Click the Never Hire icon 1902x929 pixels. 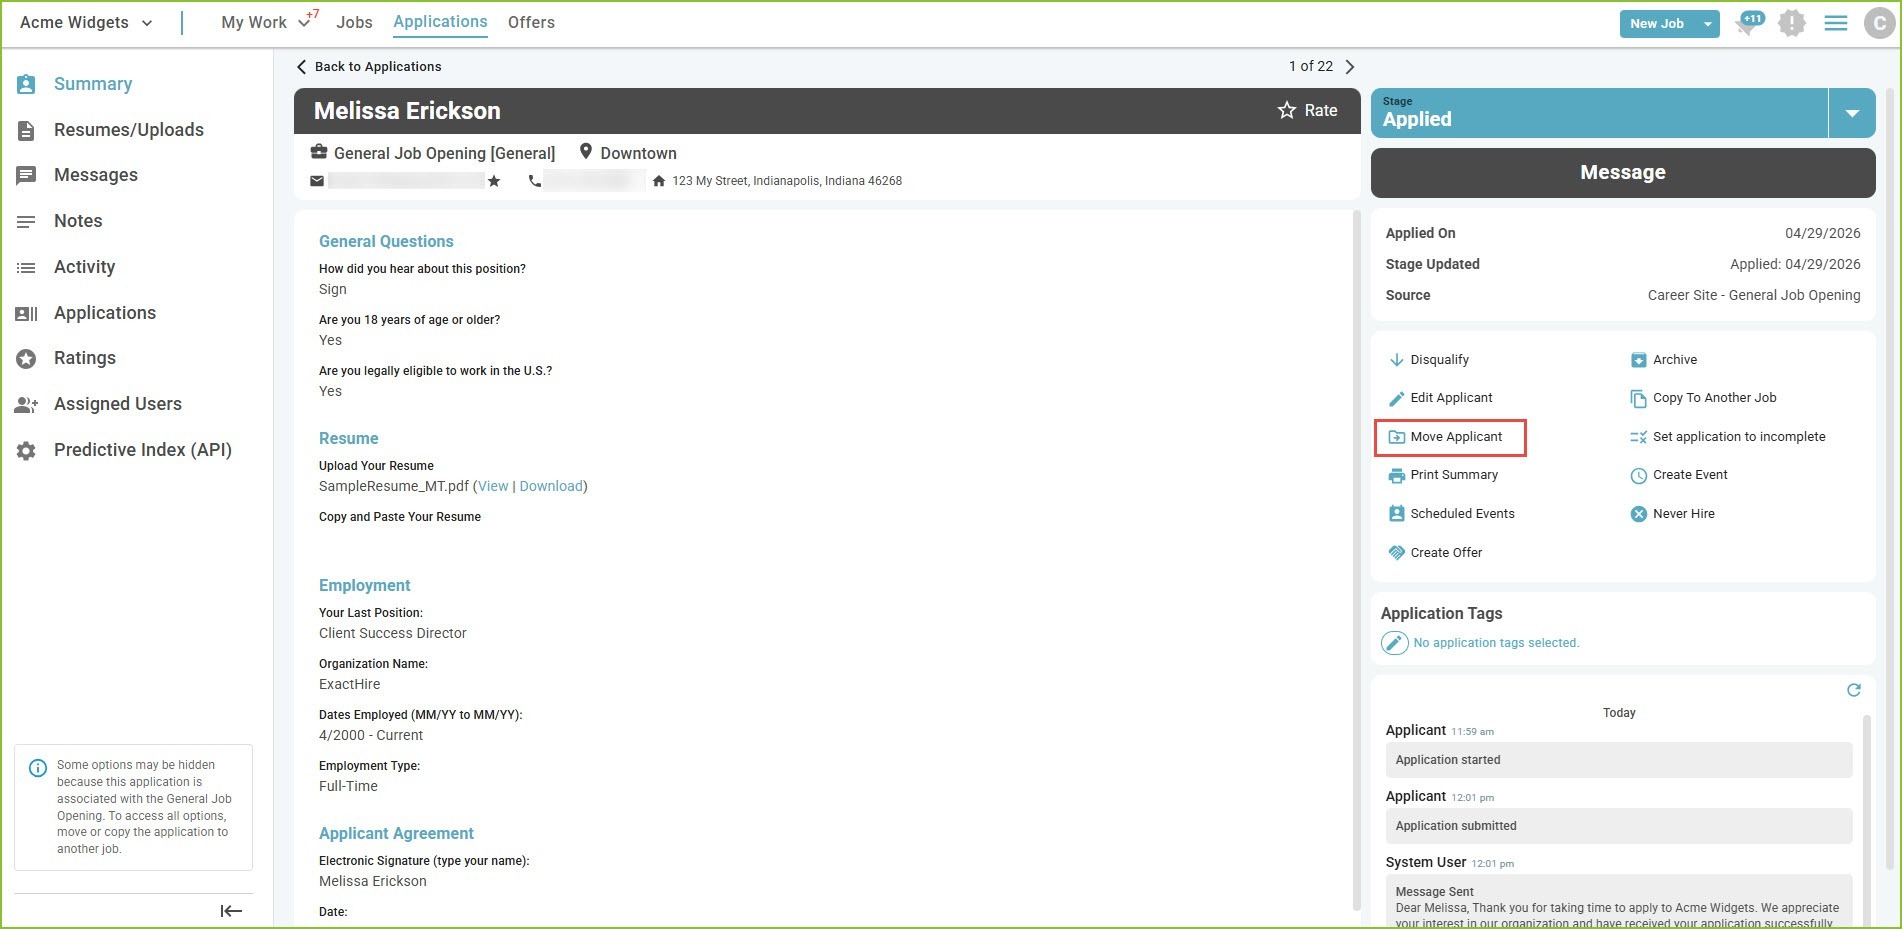coord(1638,514)
